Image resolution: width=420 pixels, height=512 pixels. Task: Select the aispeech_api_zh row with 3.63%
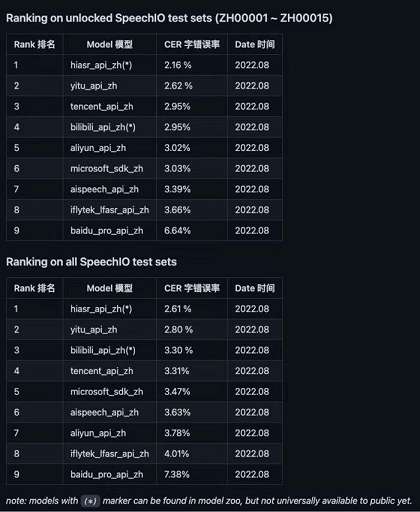(x=144, y=412)
